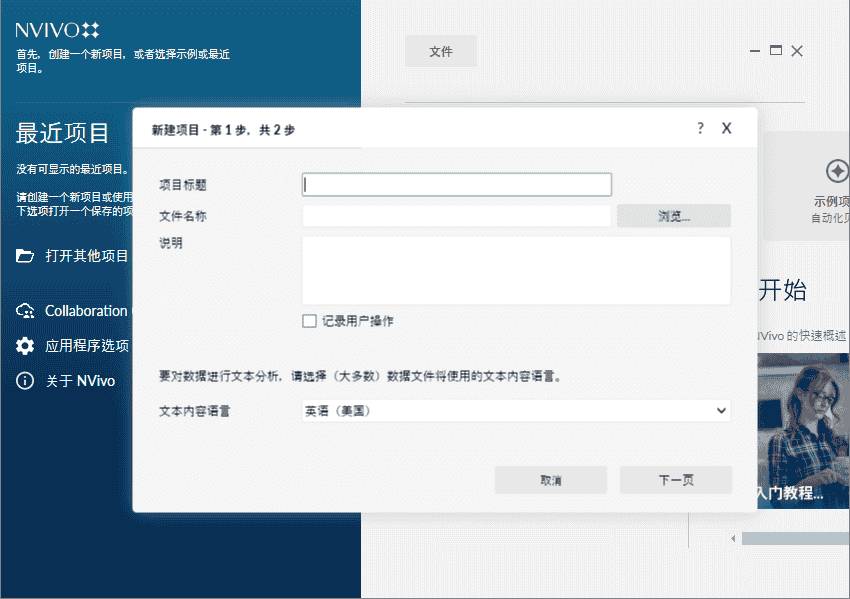Open 关于 NVivo in the sidebar
Viewport: 850px width, 599px height.
click(x=80, y=381)
